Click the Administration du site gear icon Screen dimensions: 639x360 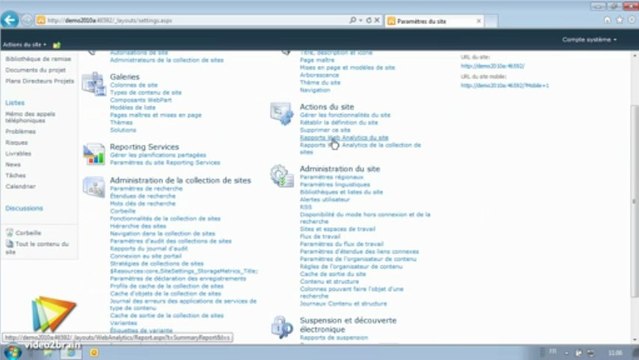(282, 176)
